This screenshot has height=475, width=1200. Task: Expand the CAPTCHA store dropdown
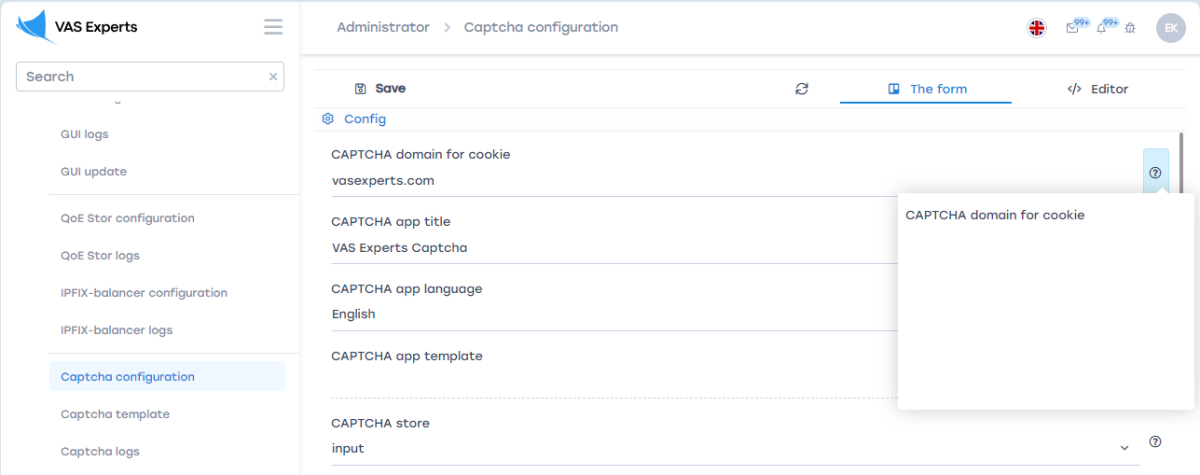pos(1124,448)
